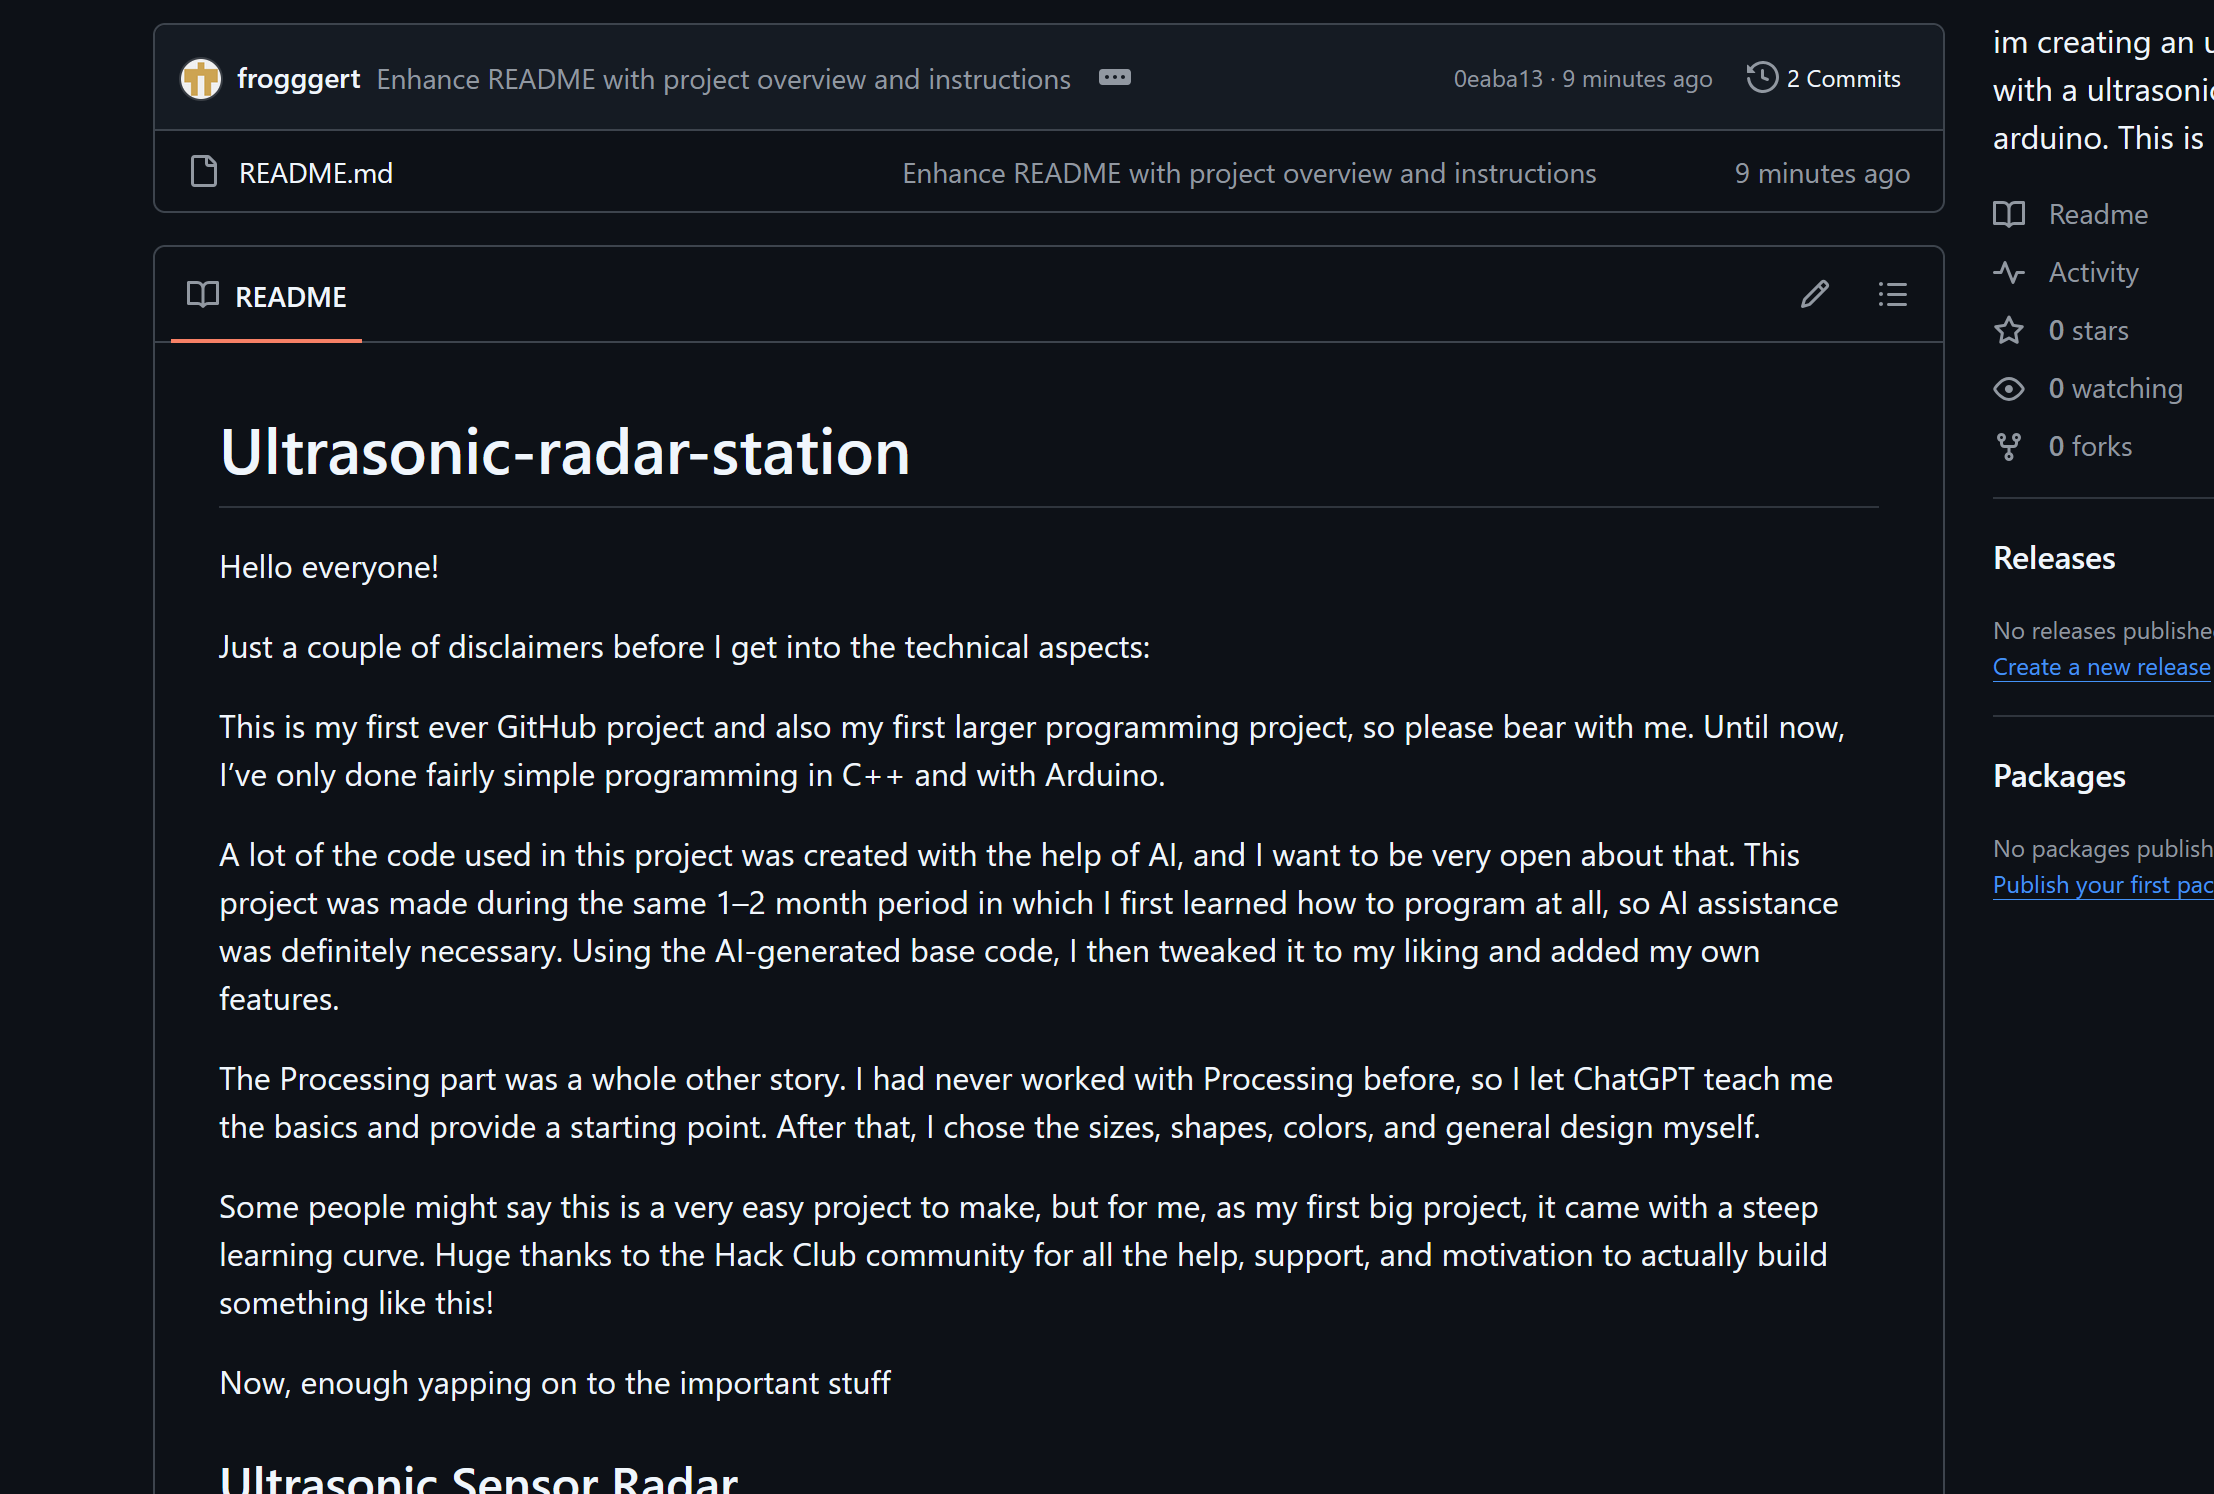Click the froggert user avatar
Screen dimensions: 2214x1494
tap(200, 79)
